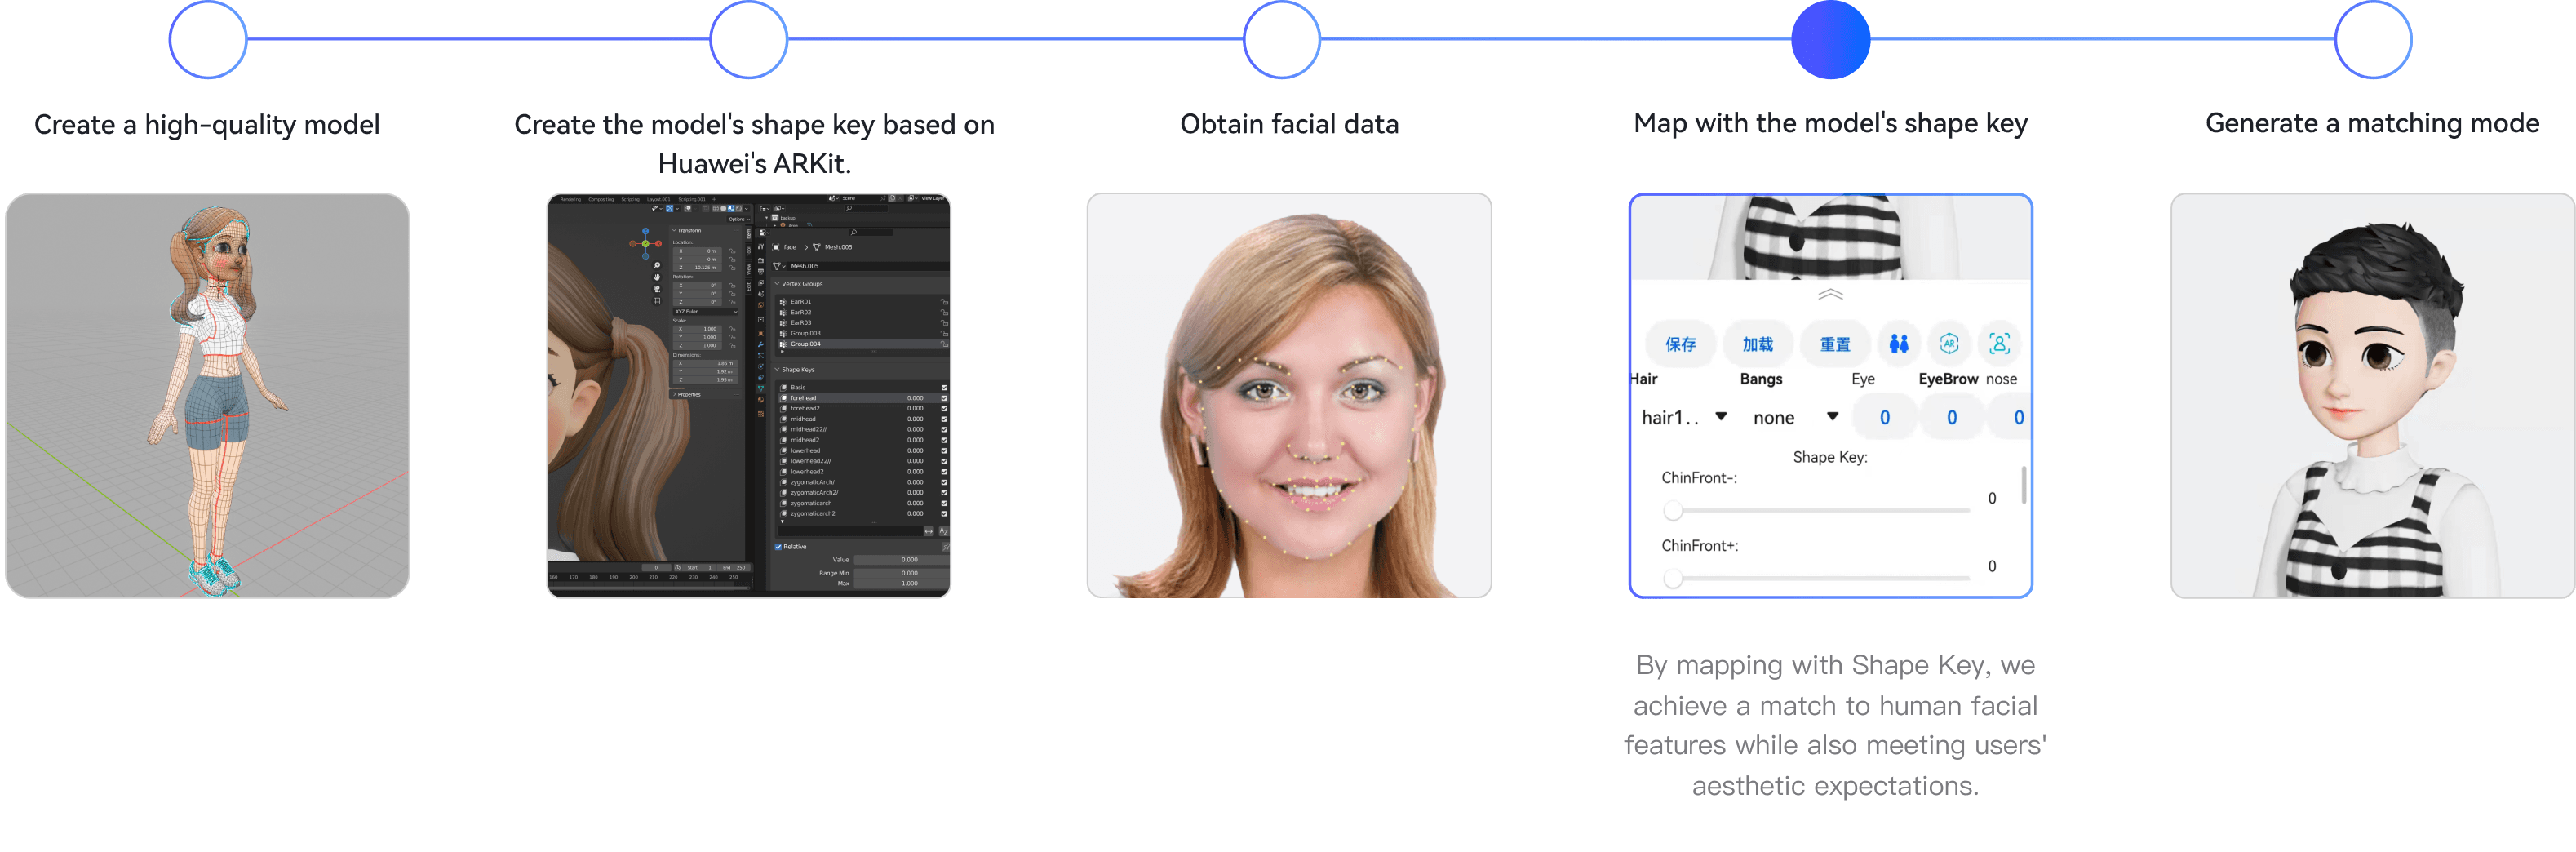Switch to the Rendering workspace tab
Image resolution: width=2576 pixels, height=852 pixels.
[x=570, y=199]
